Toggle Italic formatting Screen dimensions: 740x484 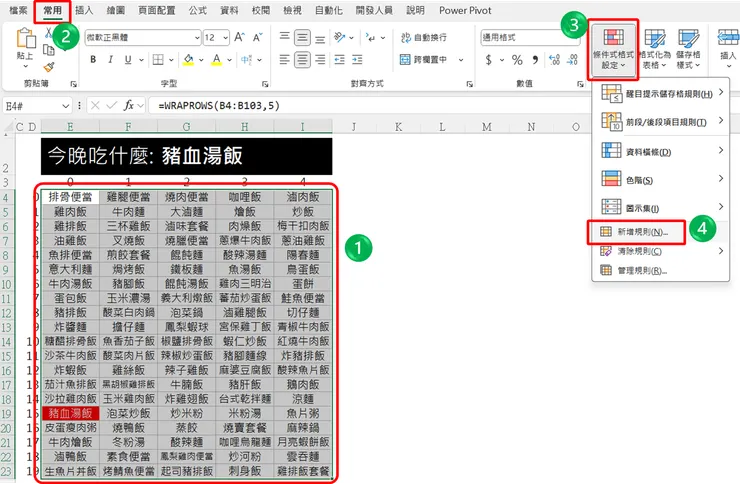(110, 59)
